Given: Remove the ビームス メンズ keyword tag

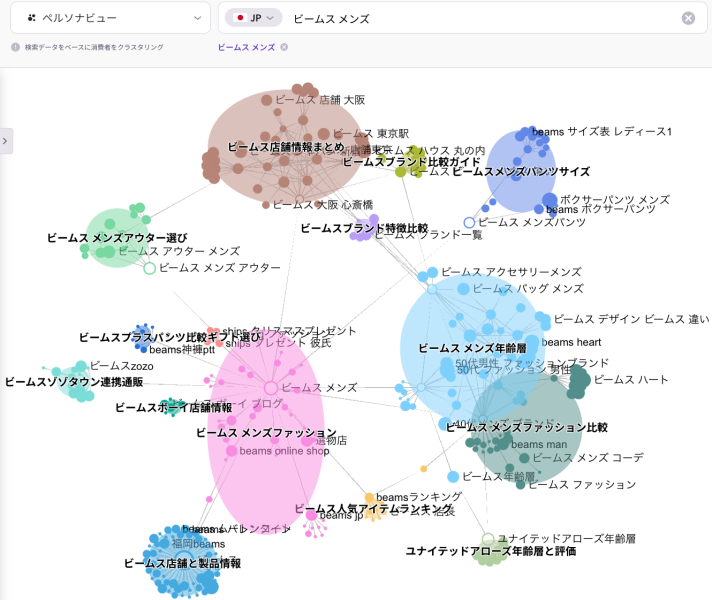Looking at the screenshot, I should pos(284,47).
